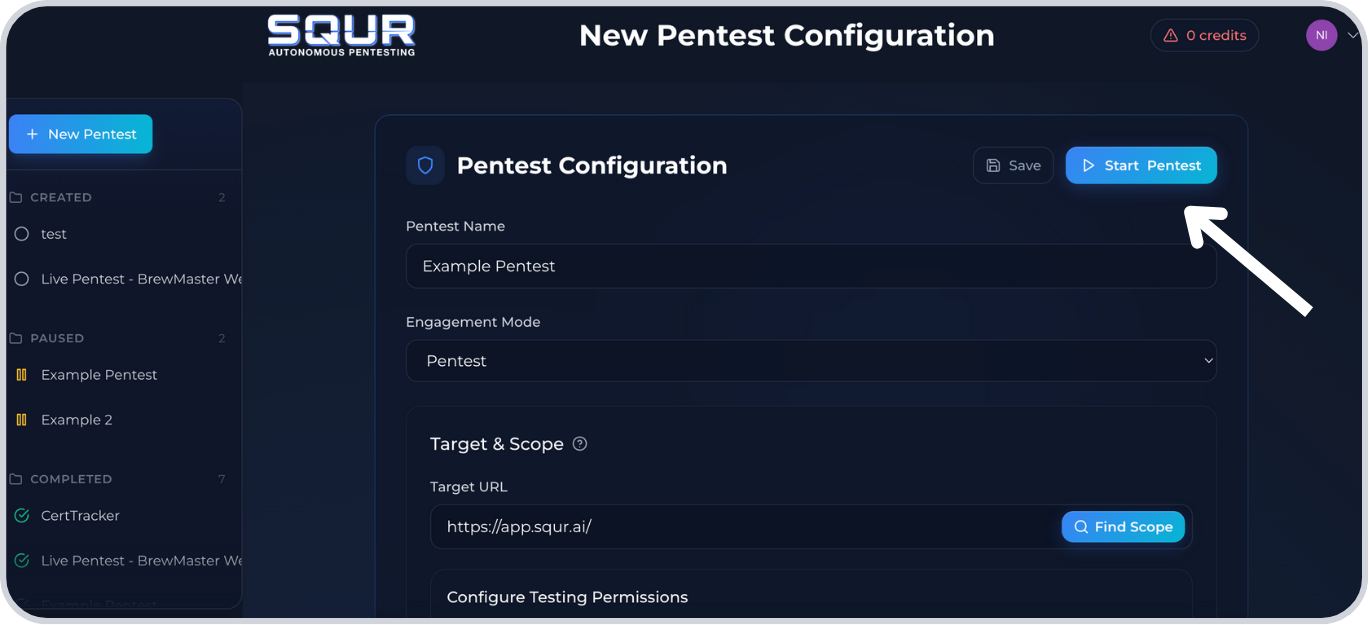Click the Pentest Name input field
Image resolution: width=1369 pixels, height=625 pixels.
coord(811,265)
